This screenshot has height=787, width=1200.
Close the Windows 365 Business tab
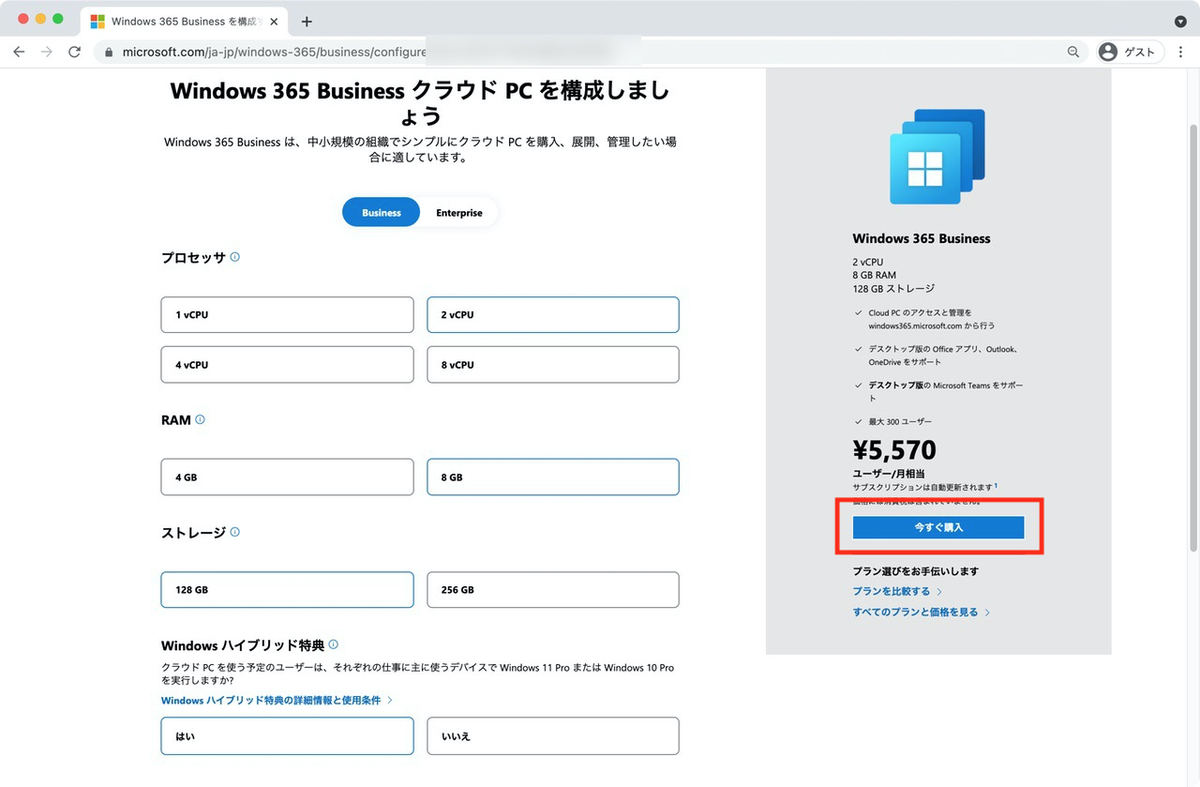[274, 21]
